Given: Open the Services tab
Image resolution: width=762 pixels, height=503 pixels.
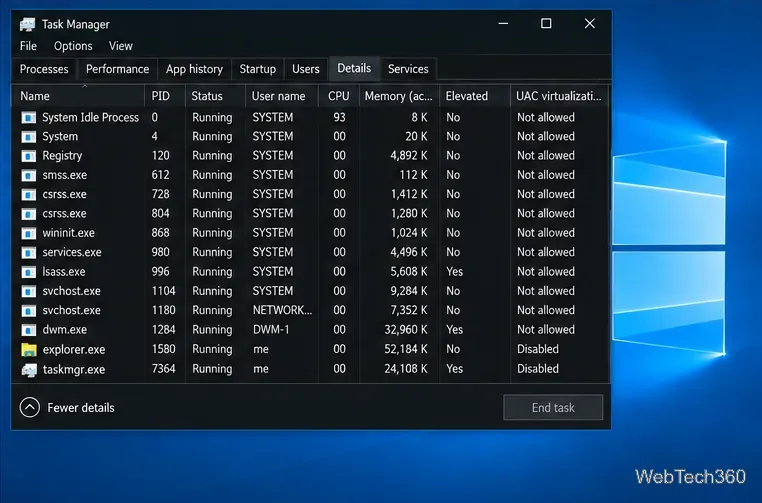Looking at the screenshot, I should pyautogui.click(x=408, y=69).
